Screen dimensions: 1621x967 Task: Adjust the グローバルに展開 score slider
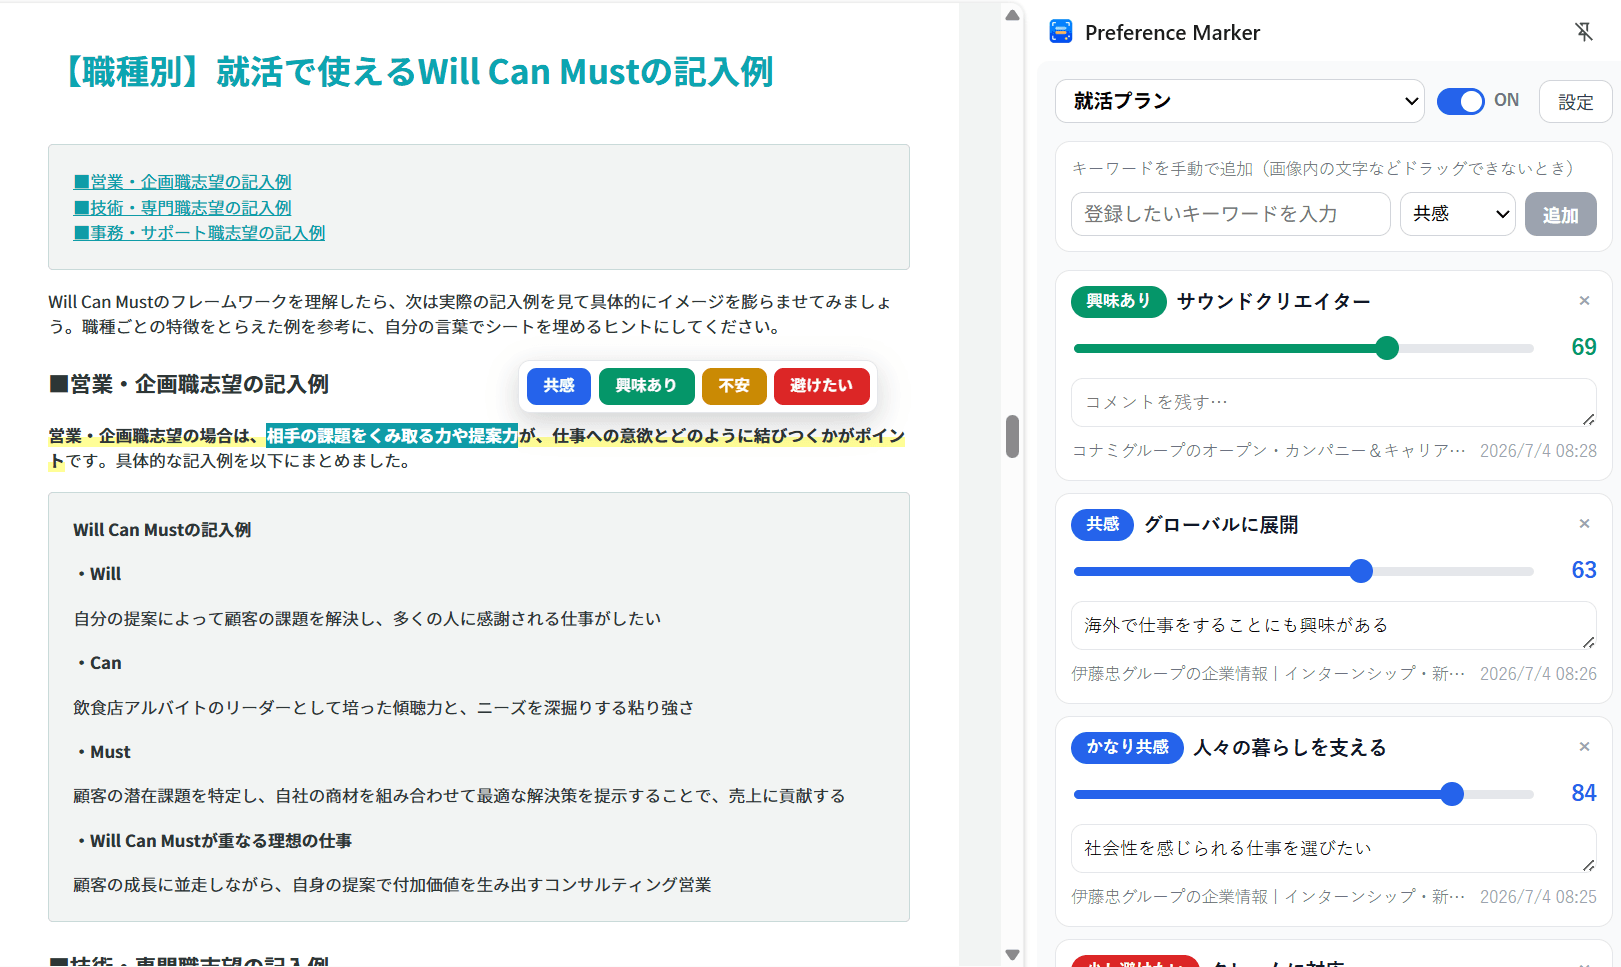(x=1303, y=571)
